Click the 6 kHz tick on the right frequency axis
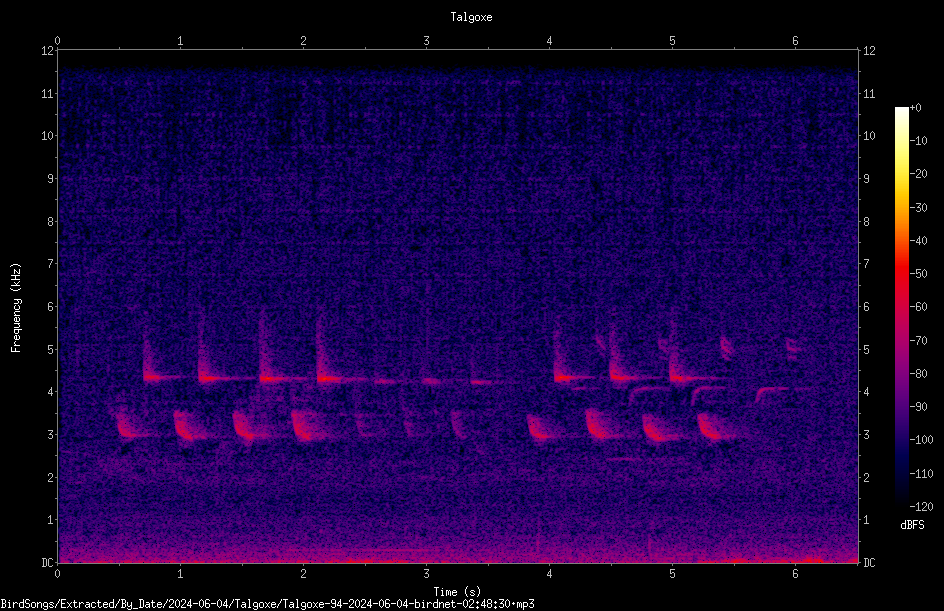The image size is (944, 611). point(866,306)
